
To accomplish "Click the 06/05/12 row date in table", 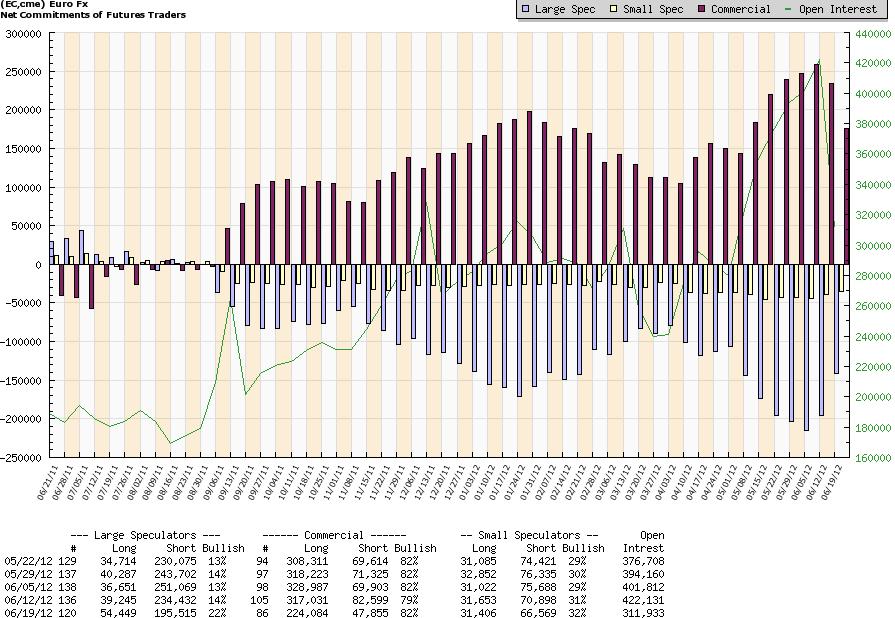I will [x=29, y=587].
